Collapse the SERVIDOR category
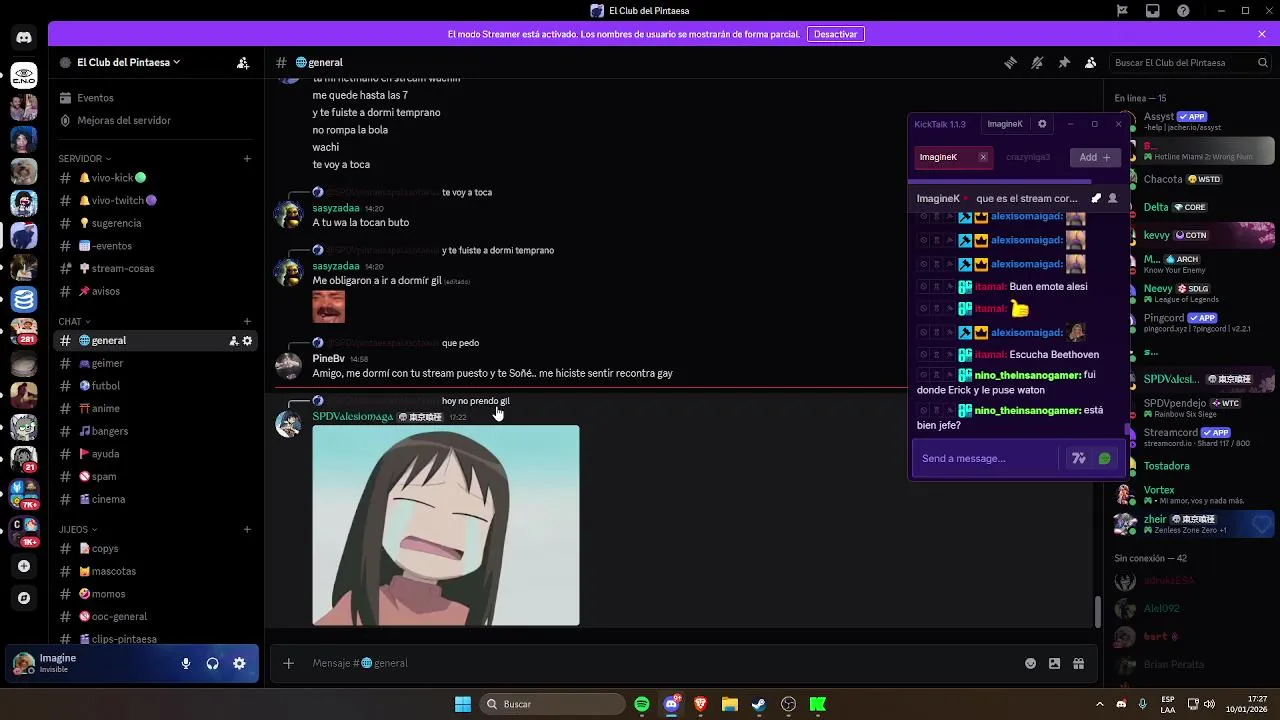The width and height of the screenshot is (1280, 720). click(84, 158)
